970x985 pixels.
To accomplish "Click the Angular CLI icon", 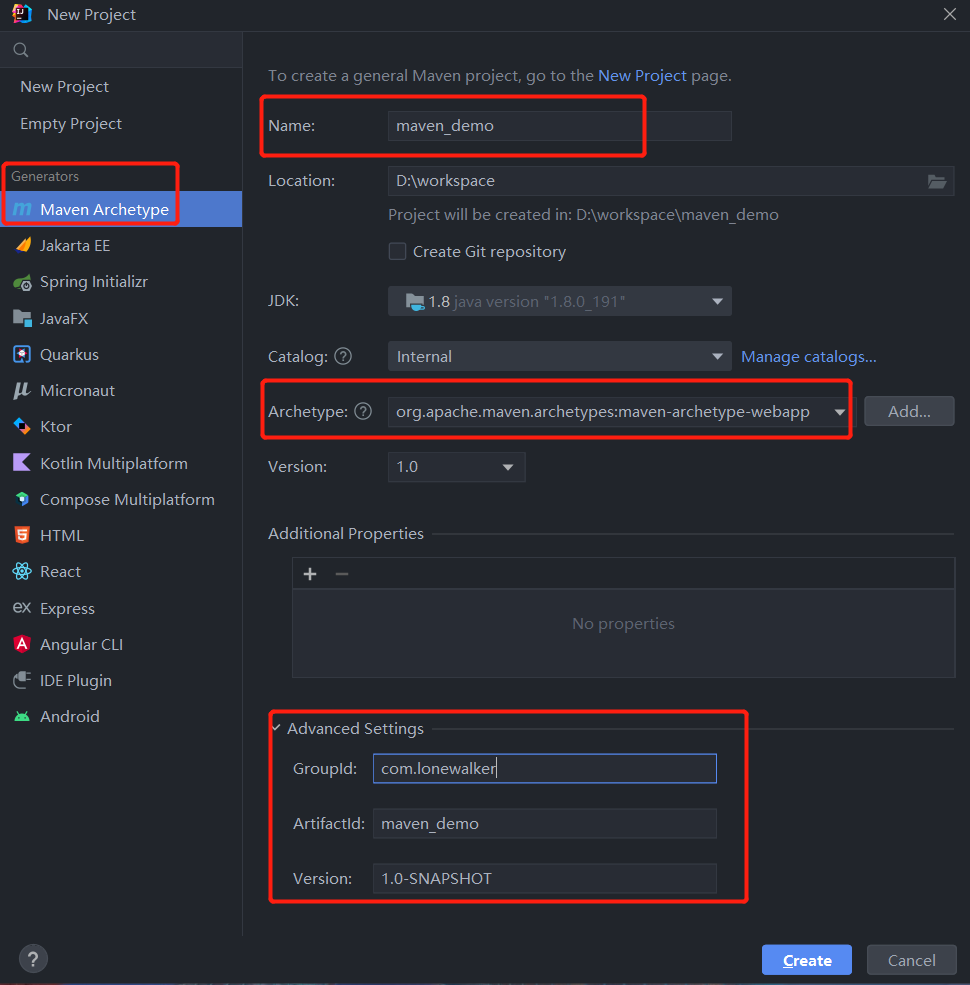I will (22, 644).
